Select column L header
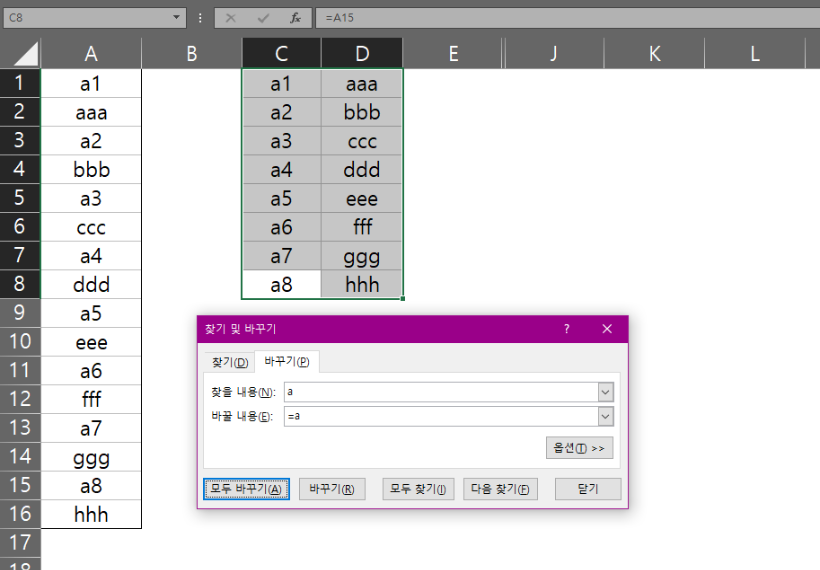 coord(755,53)
